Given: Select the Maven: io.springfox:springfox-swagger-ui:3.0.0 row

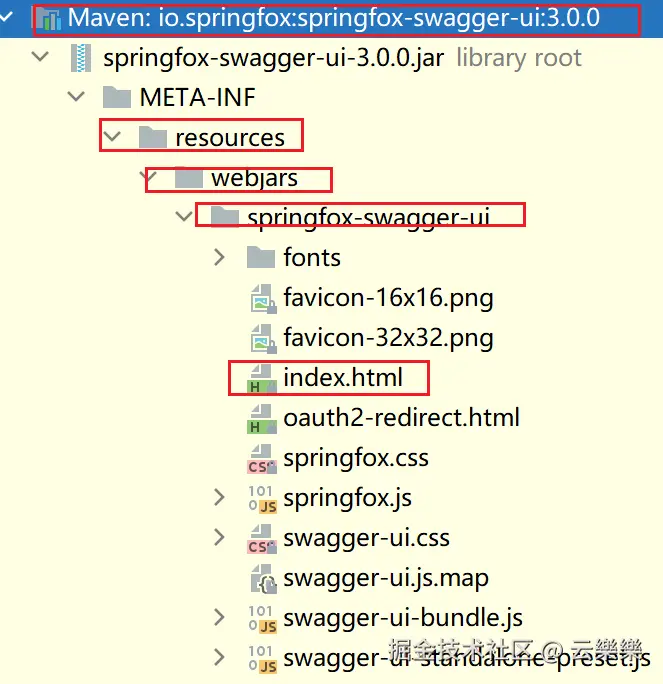Looking at the screenshot, I should tap(332, 19).
